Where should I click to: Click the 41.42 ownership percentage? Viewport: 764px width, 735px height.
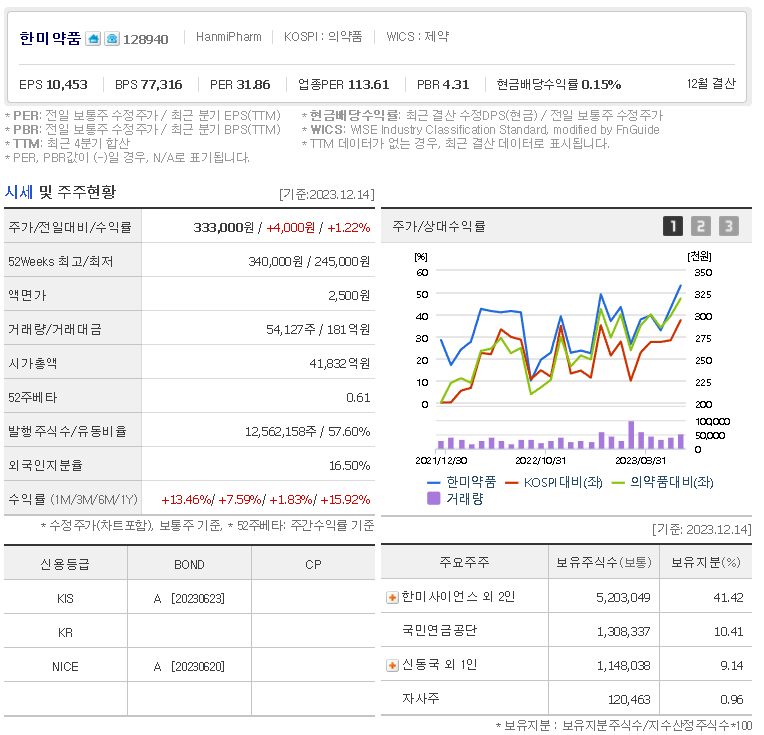click(x=728, y=598)
